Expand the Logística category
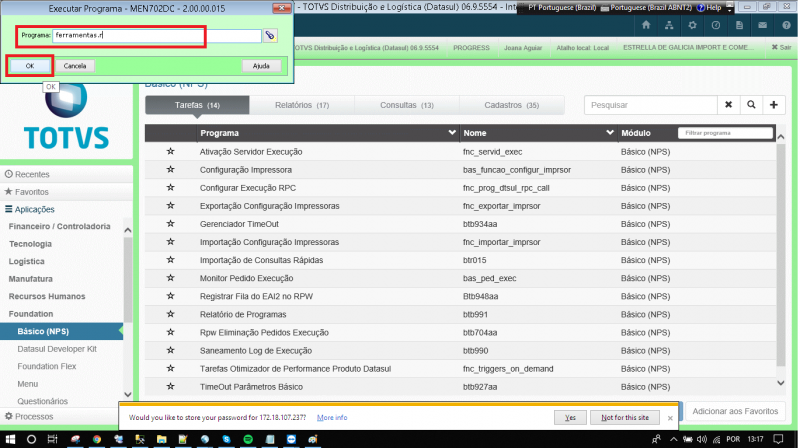This screenshot has height=448, width=800. [x=27, y=261]
